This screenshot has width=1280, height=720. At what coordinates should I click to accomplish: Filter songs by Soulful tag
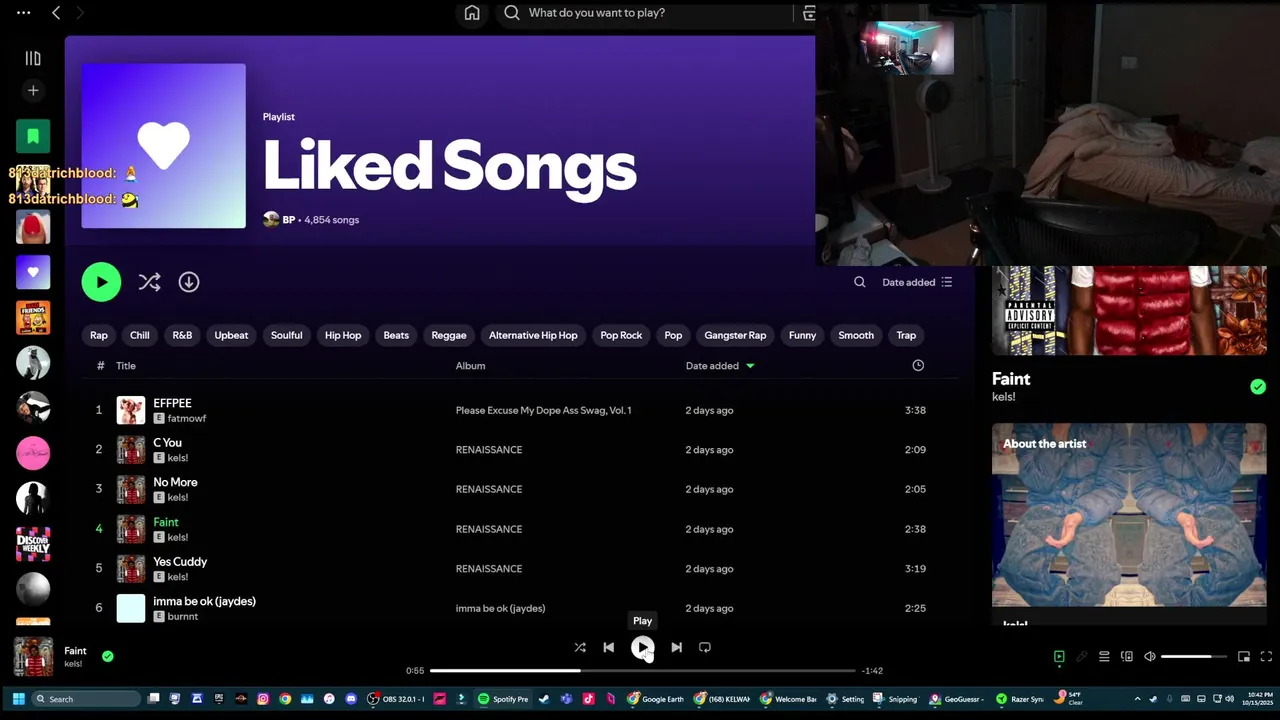(286, 335)
